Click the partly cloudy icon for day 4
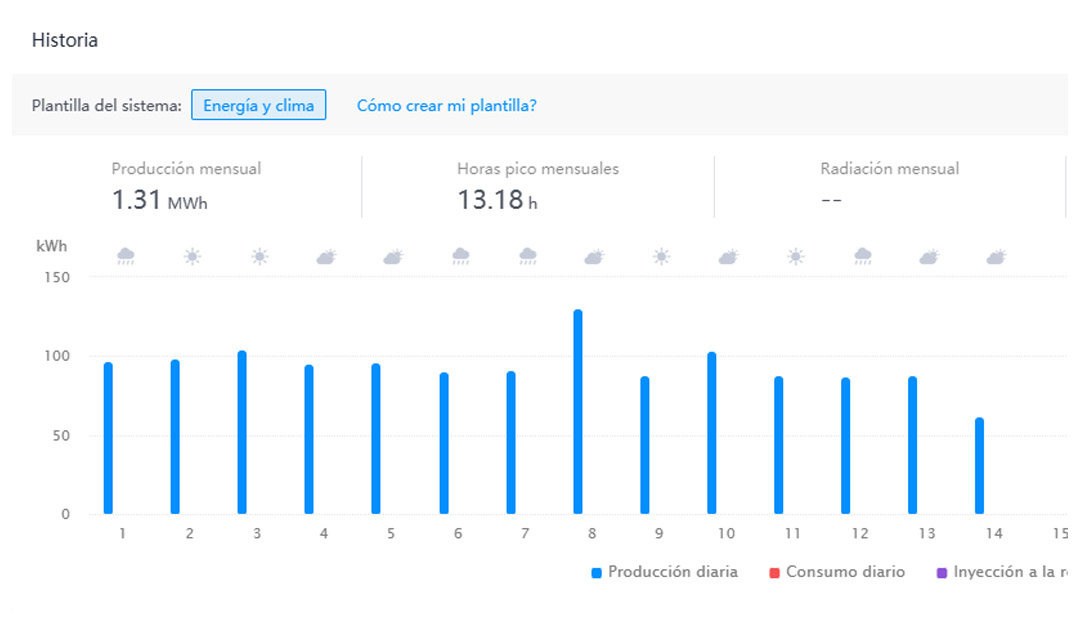 tap(326, 257)
